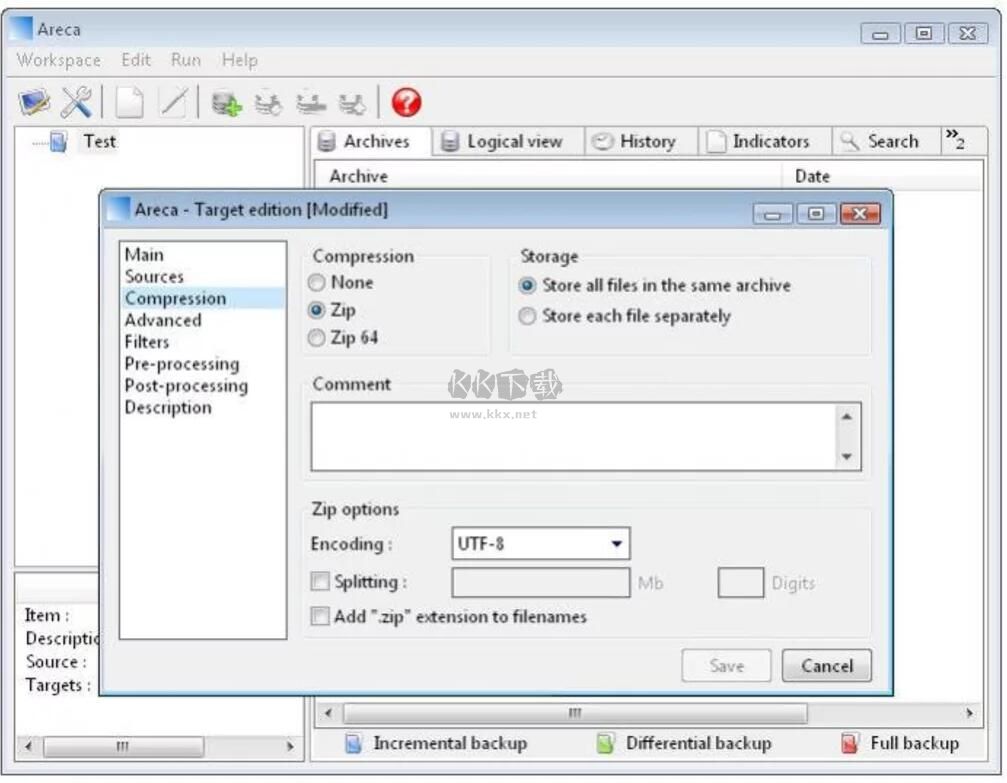The width and height of the screenshot is (1007, 783).
Task: Open preferences with the wrench tools icon
Action: (x=76, y=102)
